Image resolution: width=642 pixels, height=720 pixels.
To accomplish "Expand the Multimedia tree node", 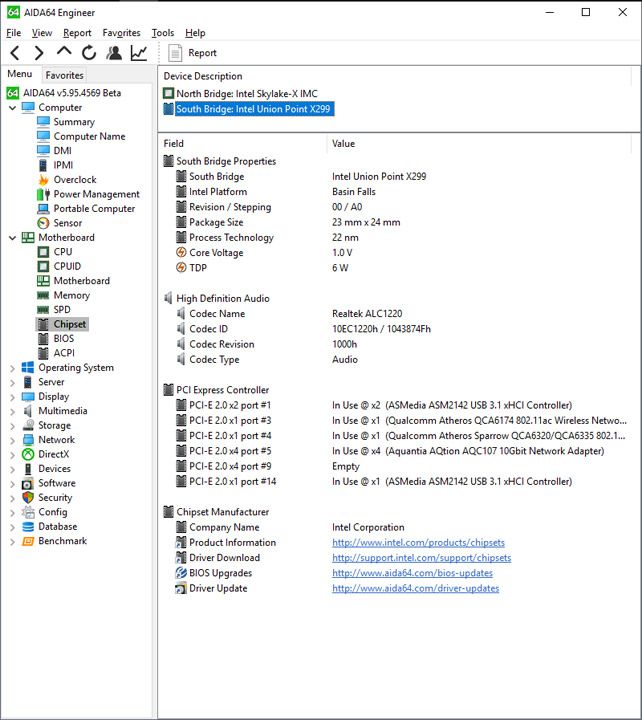I will tap(12, 411).
